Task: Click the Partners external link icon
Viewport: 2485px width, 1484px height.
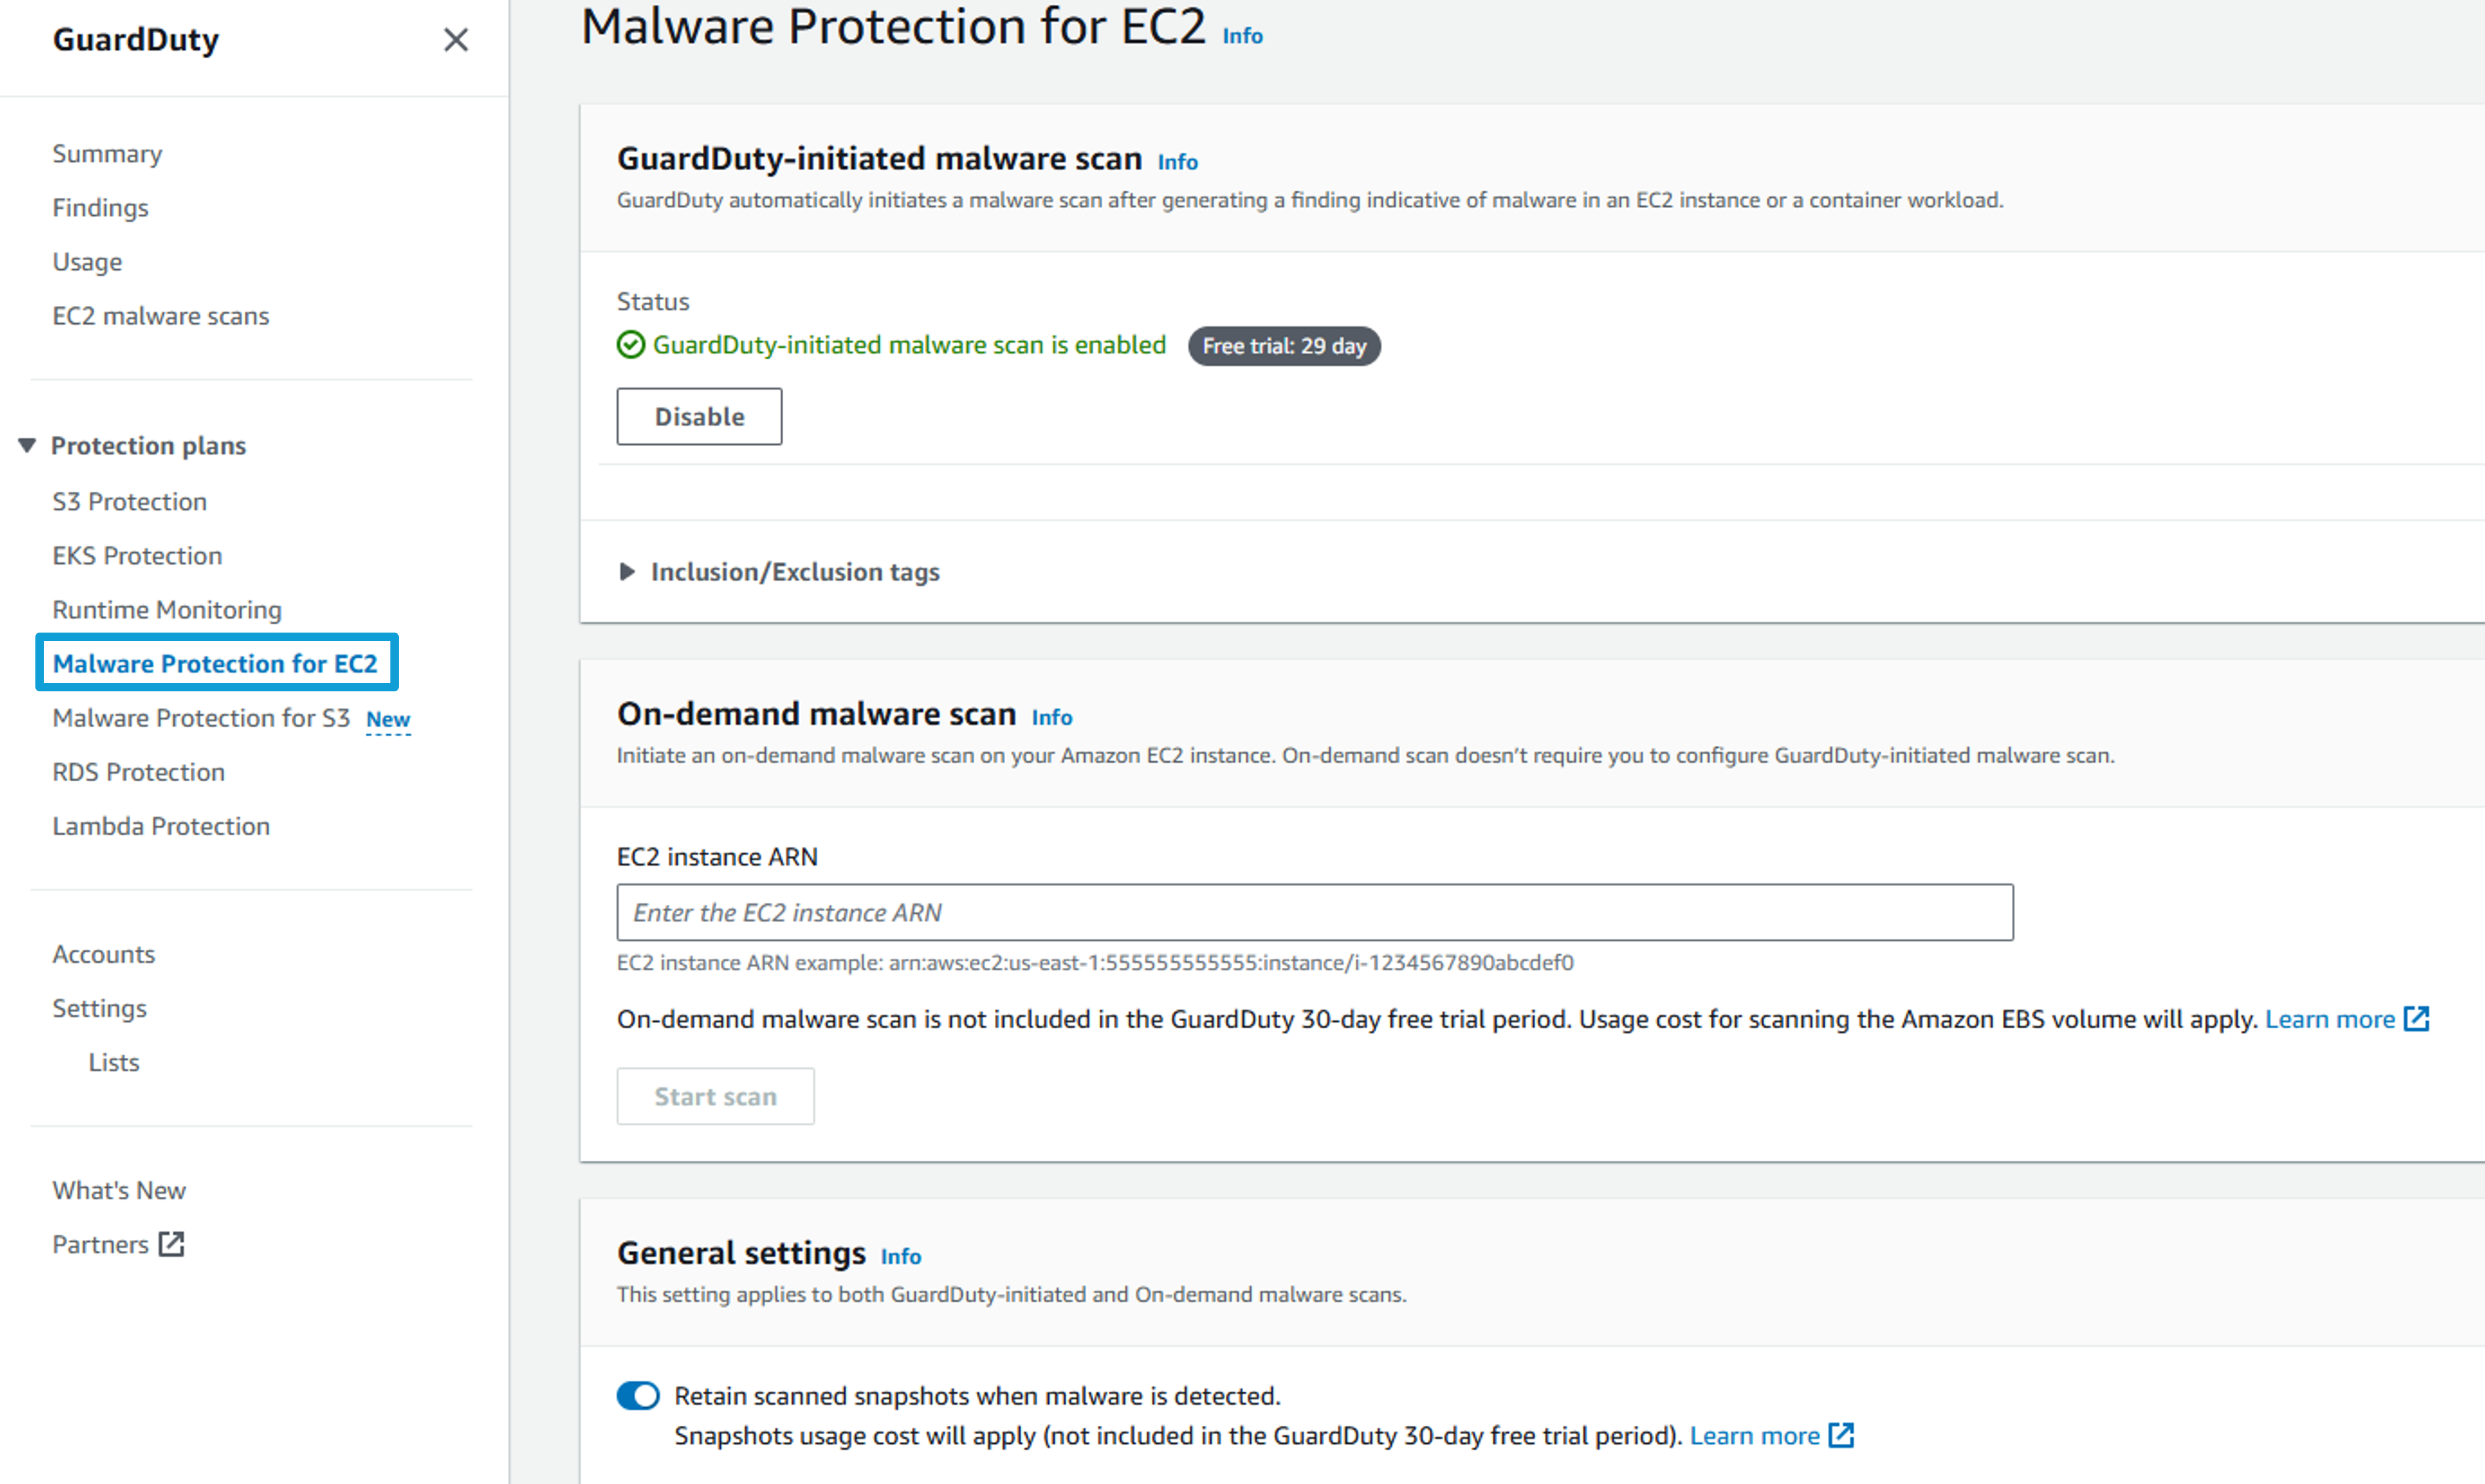Action: click(172, 1244)
